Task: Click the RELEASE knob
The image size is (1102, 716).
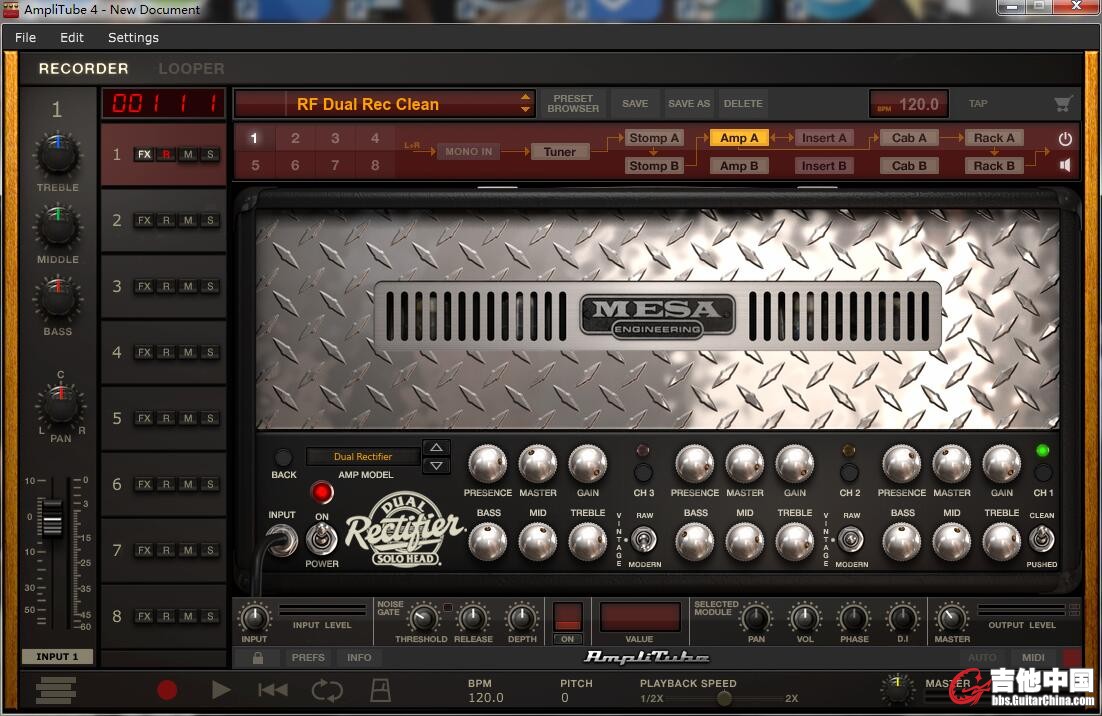Action: coord(473,618)
